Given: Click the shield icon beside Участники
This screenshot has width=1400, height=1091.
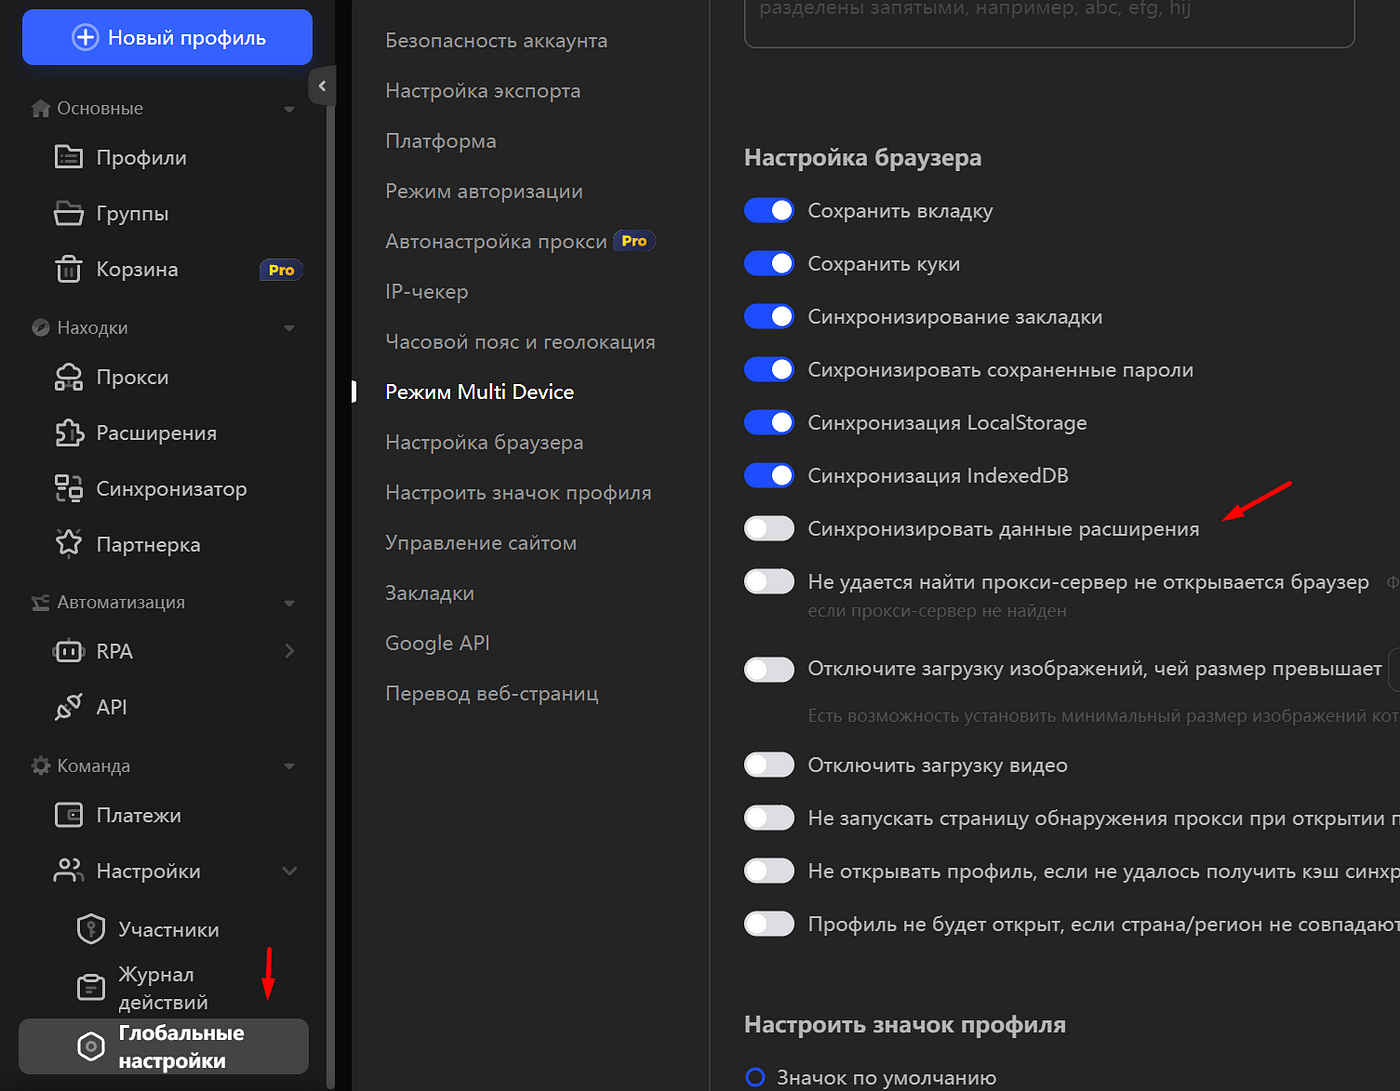Looking at the screenshot, I should click(x=91, y=929).
